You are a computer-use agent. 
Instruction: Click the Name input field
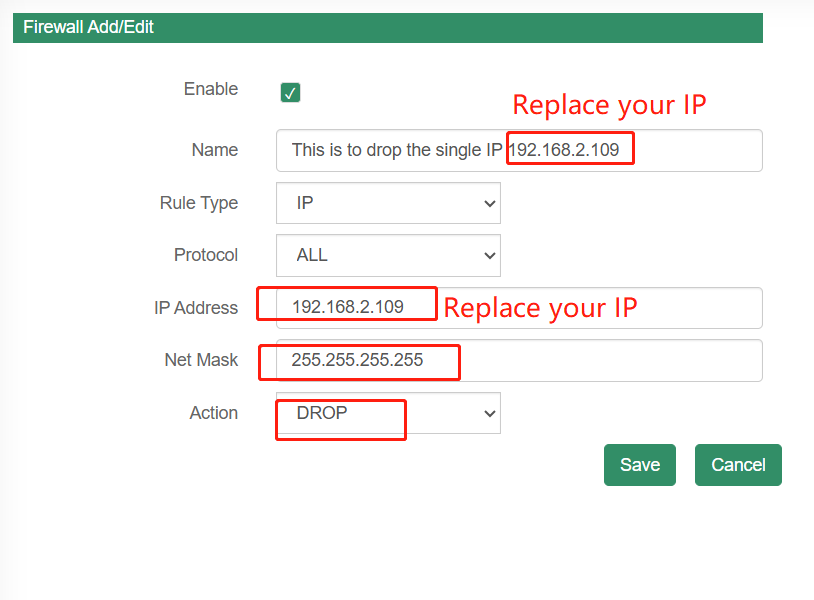tap(519, 151)
